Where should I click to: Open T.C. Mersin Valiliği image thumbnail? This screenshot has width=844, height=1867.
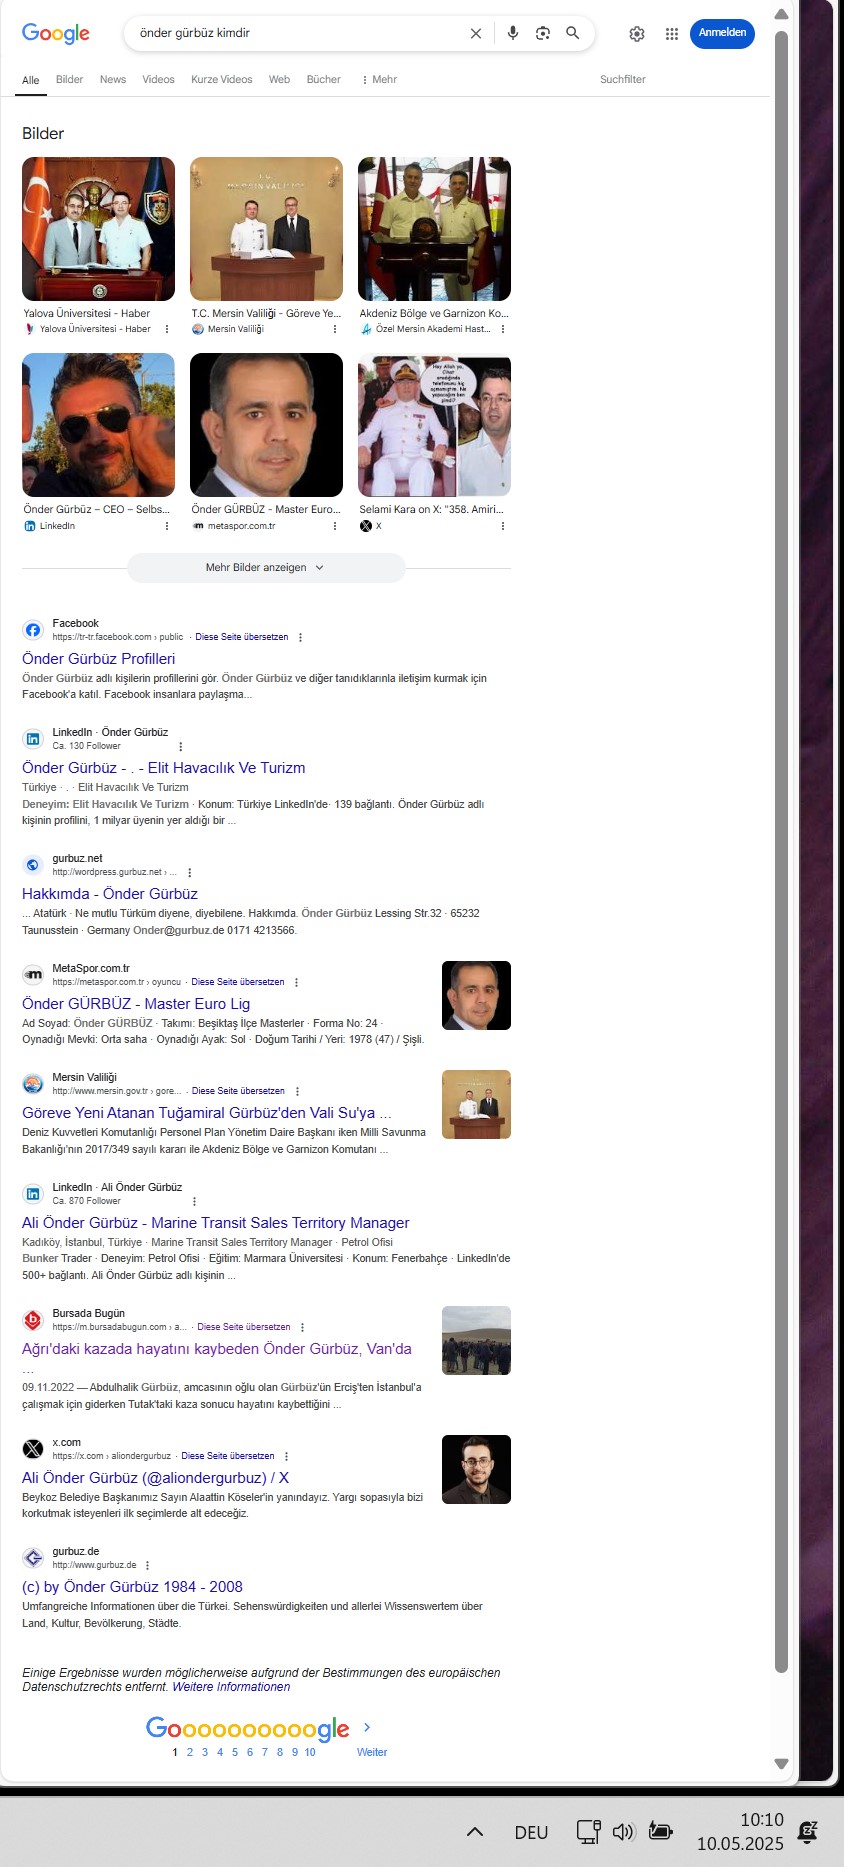(x=266, y=229)
